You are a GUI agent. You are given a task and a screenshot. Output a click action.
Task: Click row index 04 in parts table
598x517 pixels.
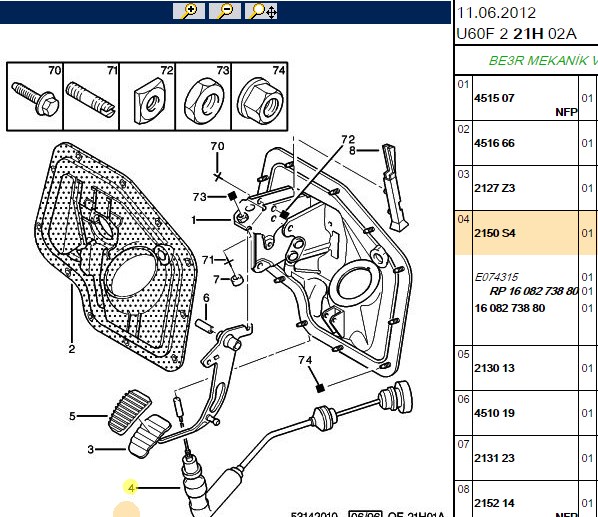tap(463, 219)
